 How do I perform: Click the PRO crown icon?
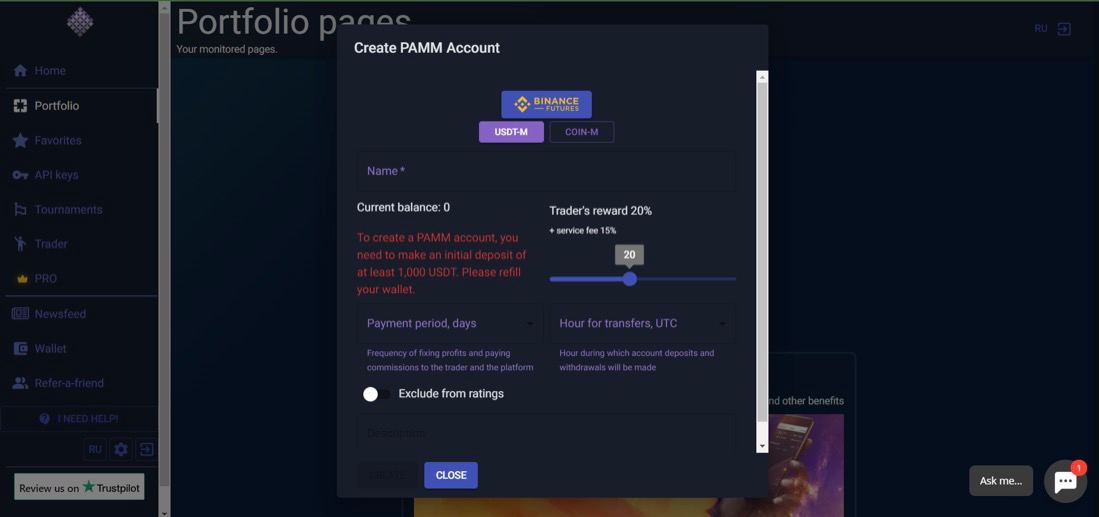tap(22, 279)
